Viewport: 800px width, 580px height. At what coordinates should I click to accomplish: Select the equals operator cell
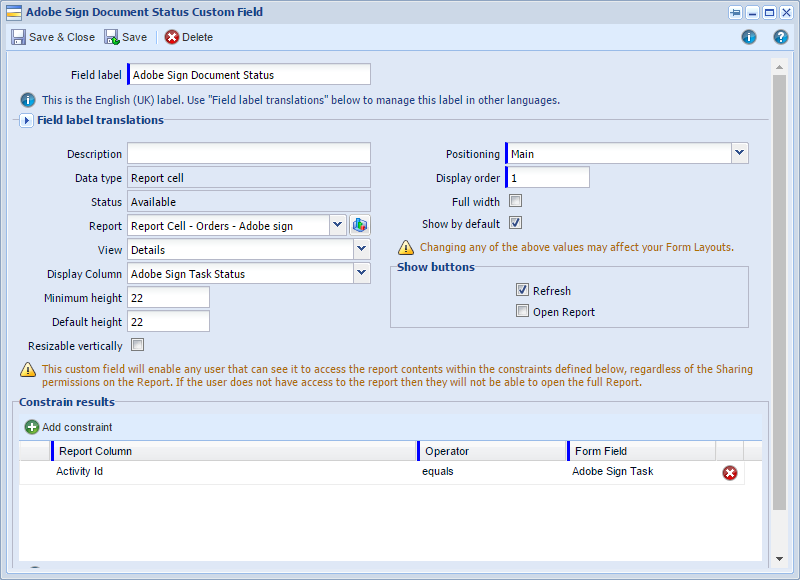click(x=492, y=472)
